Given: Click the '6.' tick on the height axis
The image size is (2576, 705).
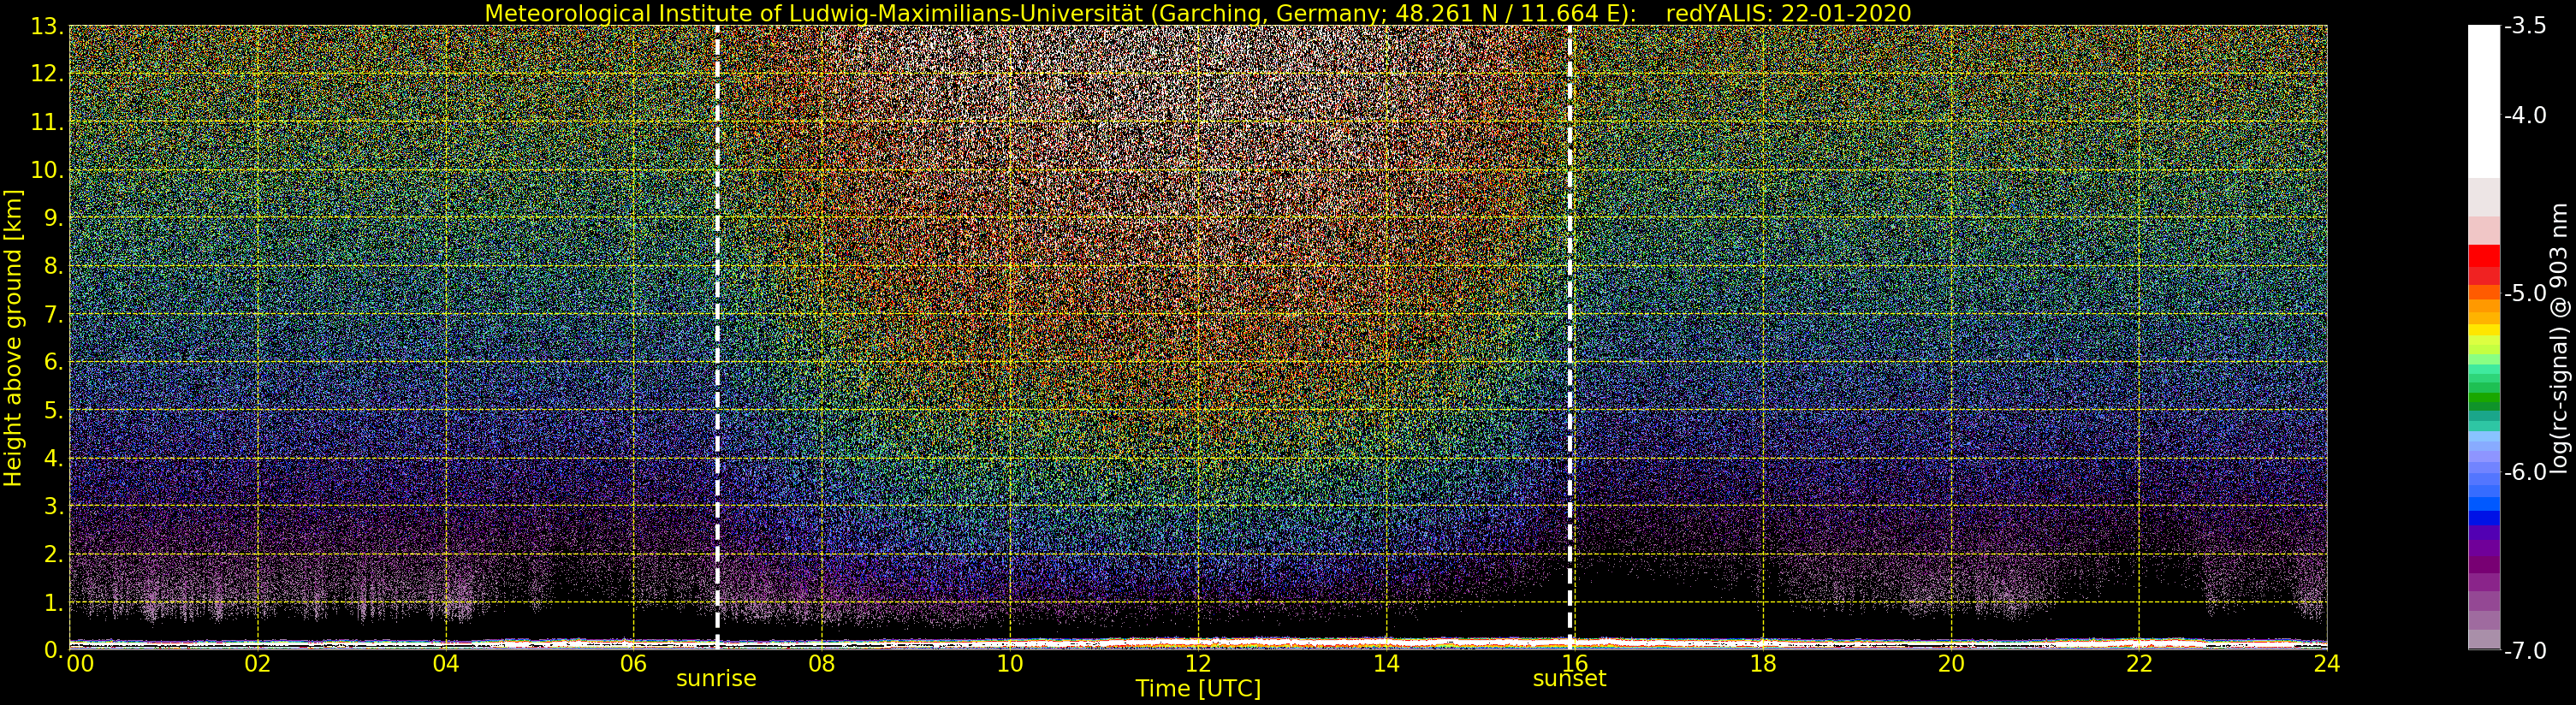Looking at the screenshot, I should [x=53, y=363].
